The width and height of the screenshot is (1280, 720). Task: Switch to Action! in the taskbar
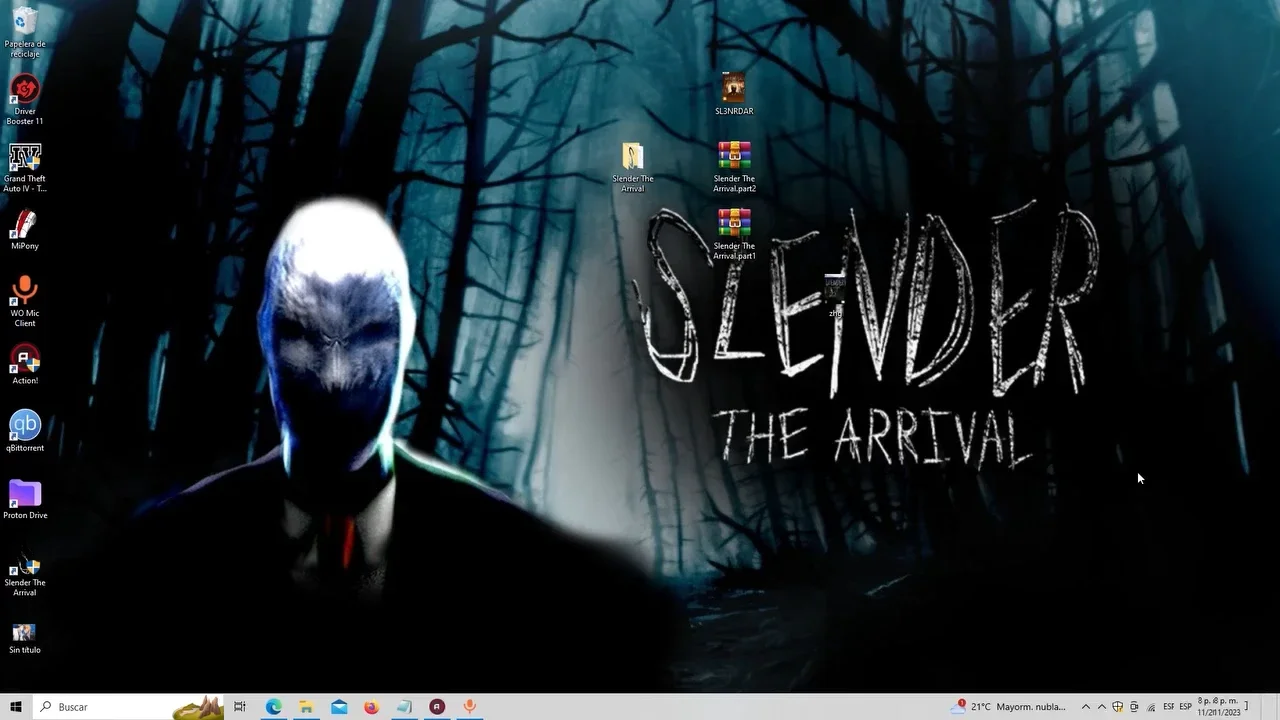click(437, 707)
